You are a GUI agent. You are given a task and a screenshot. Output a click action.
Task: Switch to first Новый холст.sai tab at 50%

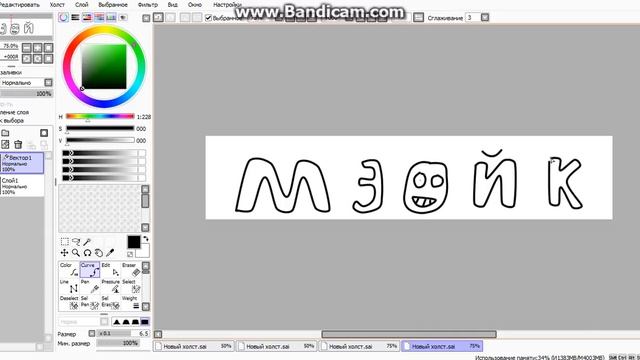pyautogui.click(x=194, y=346)
